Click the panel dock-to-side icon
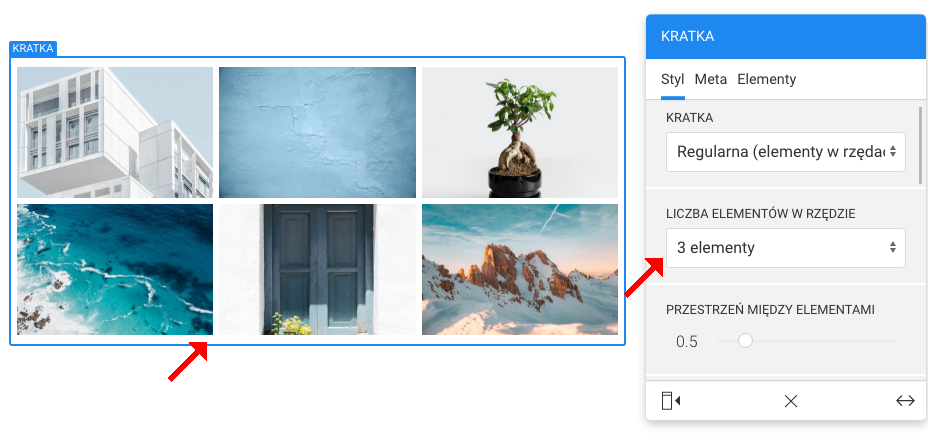The image size is (928, 444). pos(671,401)
